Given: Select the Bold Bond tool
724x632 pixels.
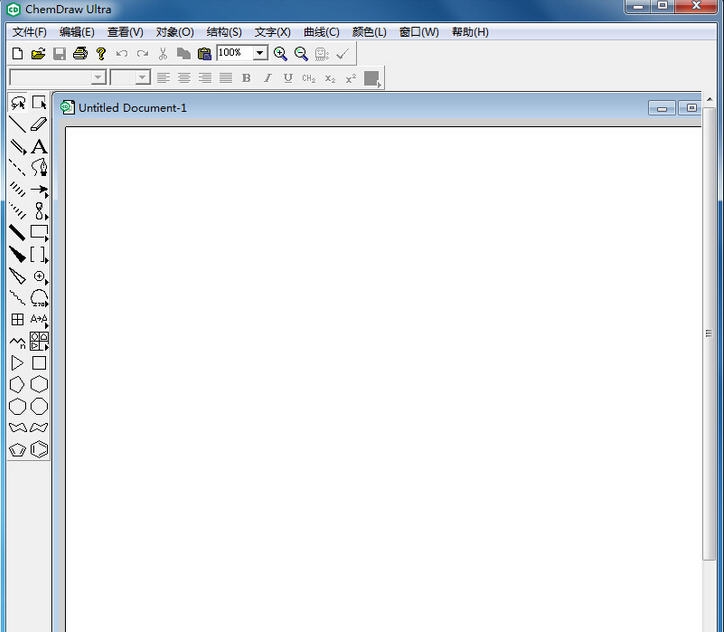Looking at the screenshot, I should pos(18,233).
